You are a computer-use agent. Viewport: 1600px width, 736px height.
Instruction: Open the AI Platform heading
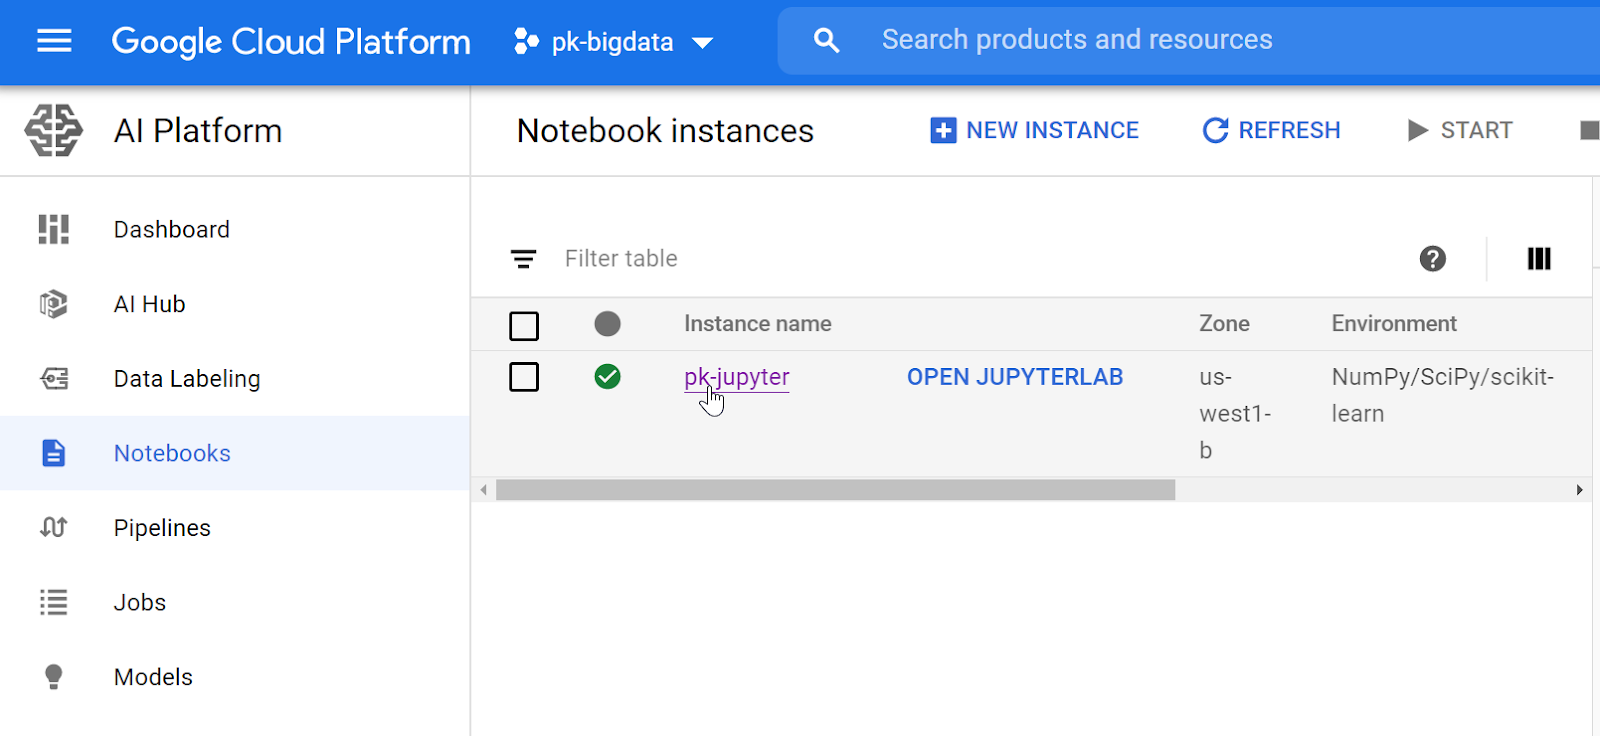click(x=198, y=130)
